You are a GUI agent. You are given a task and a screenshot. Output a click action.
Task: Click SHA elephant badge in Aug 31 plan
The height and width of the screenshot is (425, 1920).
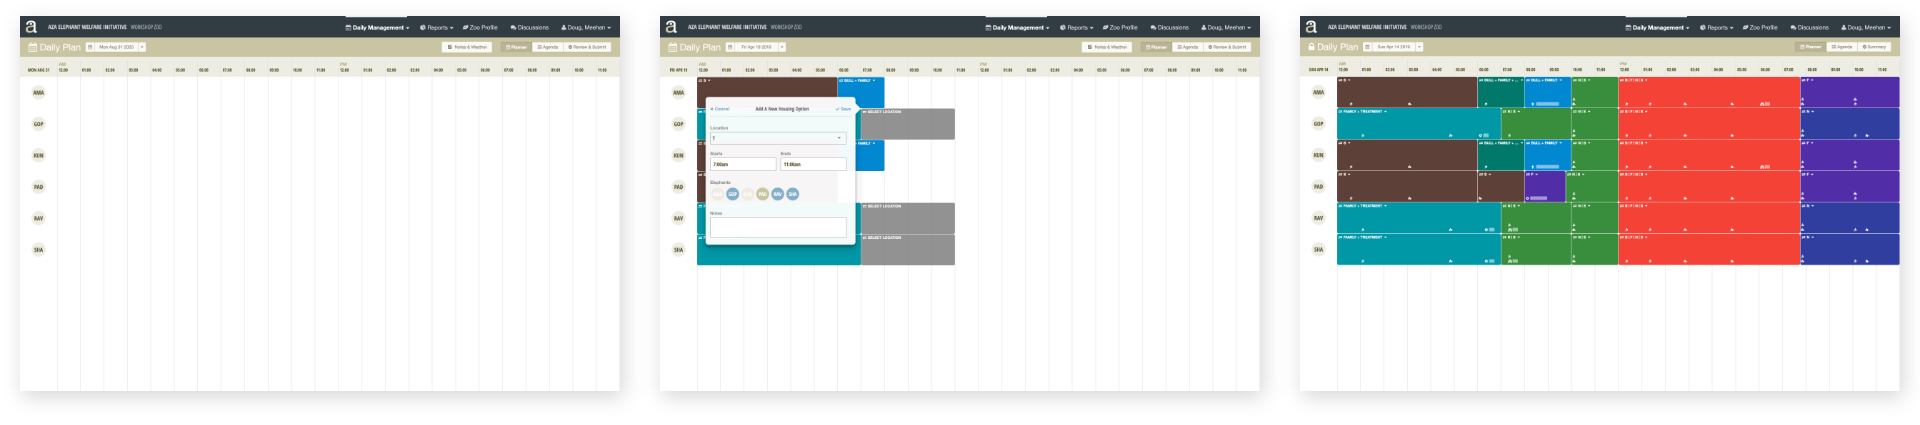tap(38, 250)
